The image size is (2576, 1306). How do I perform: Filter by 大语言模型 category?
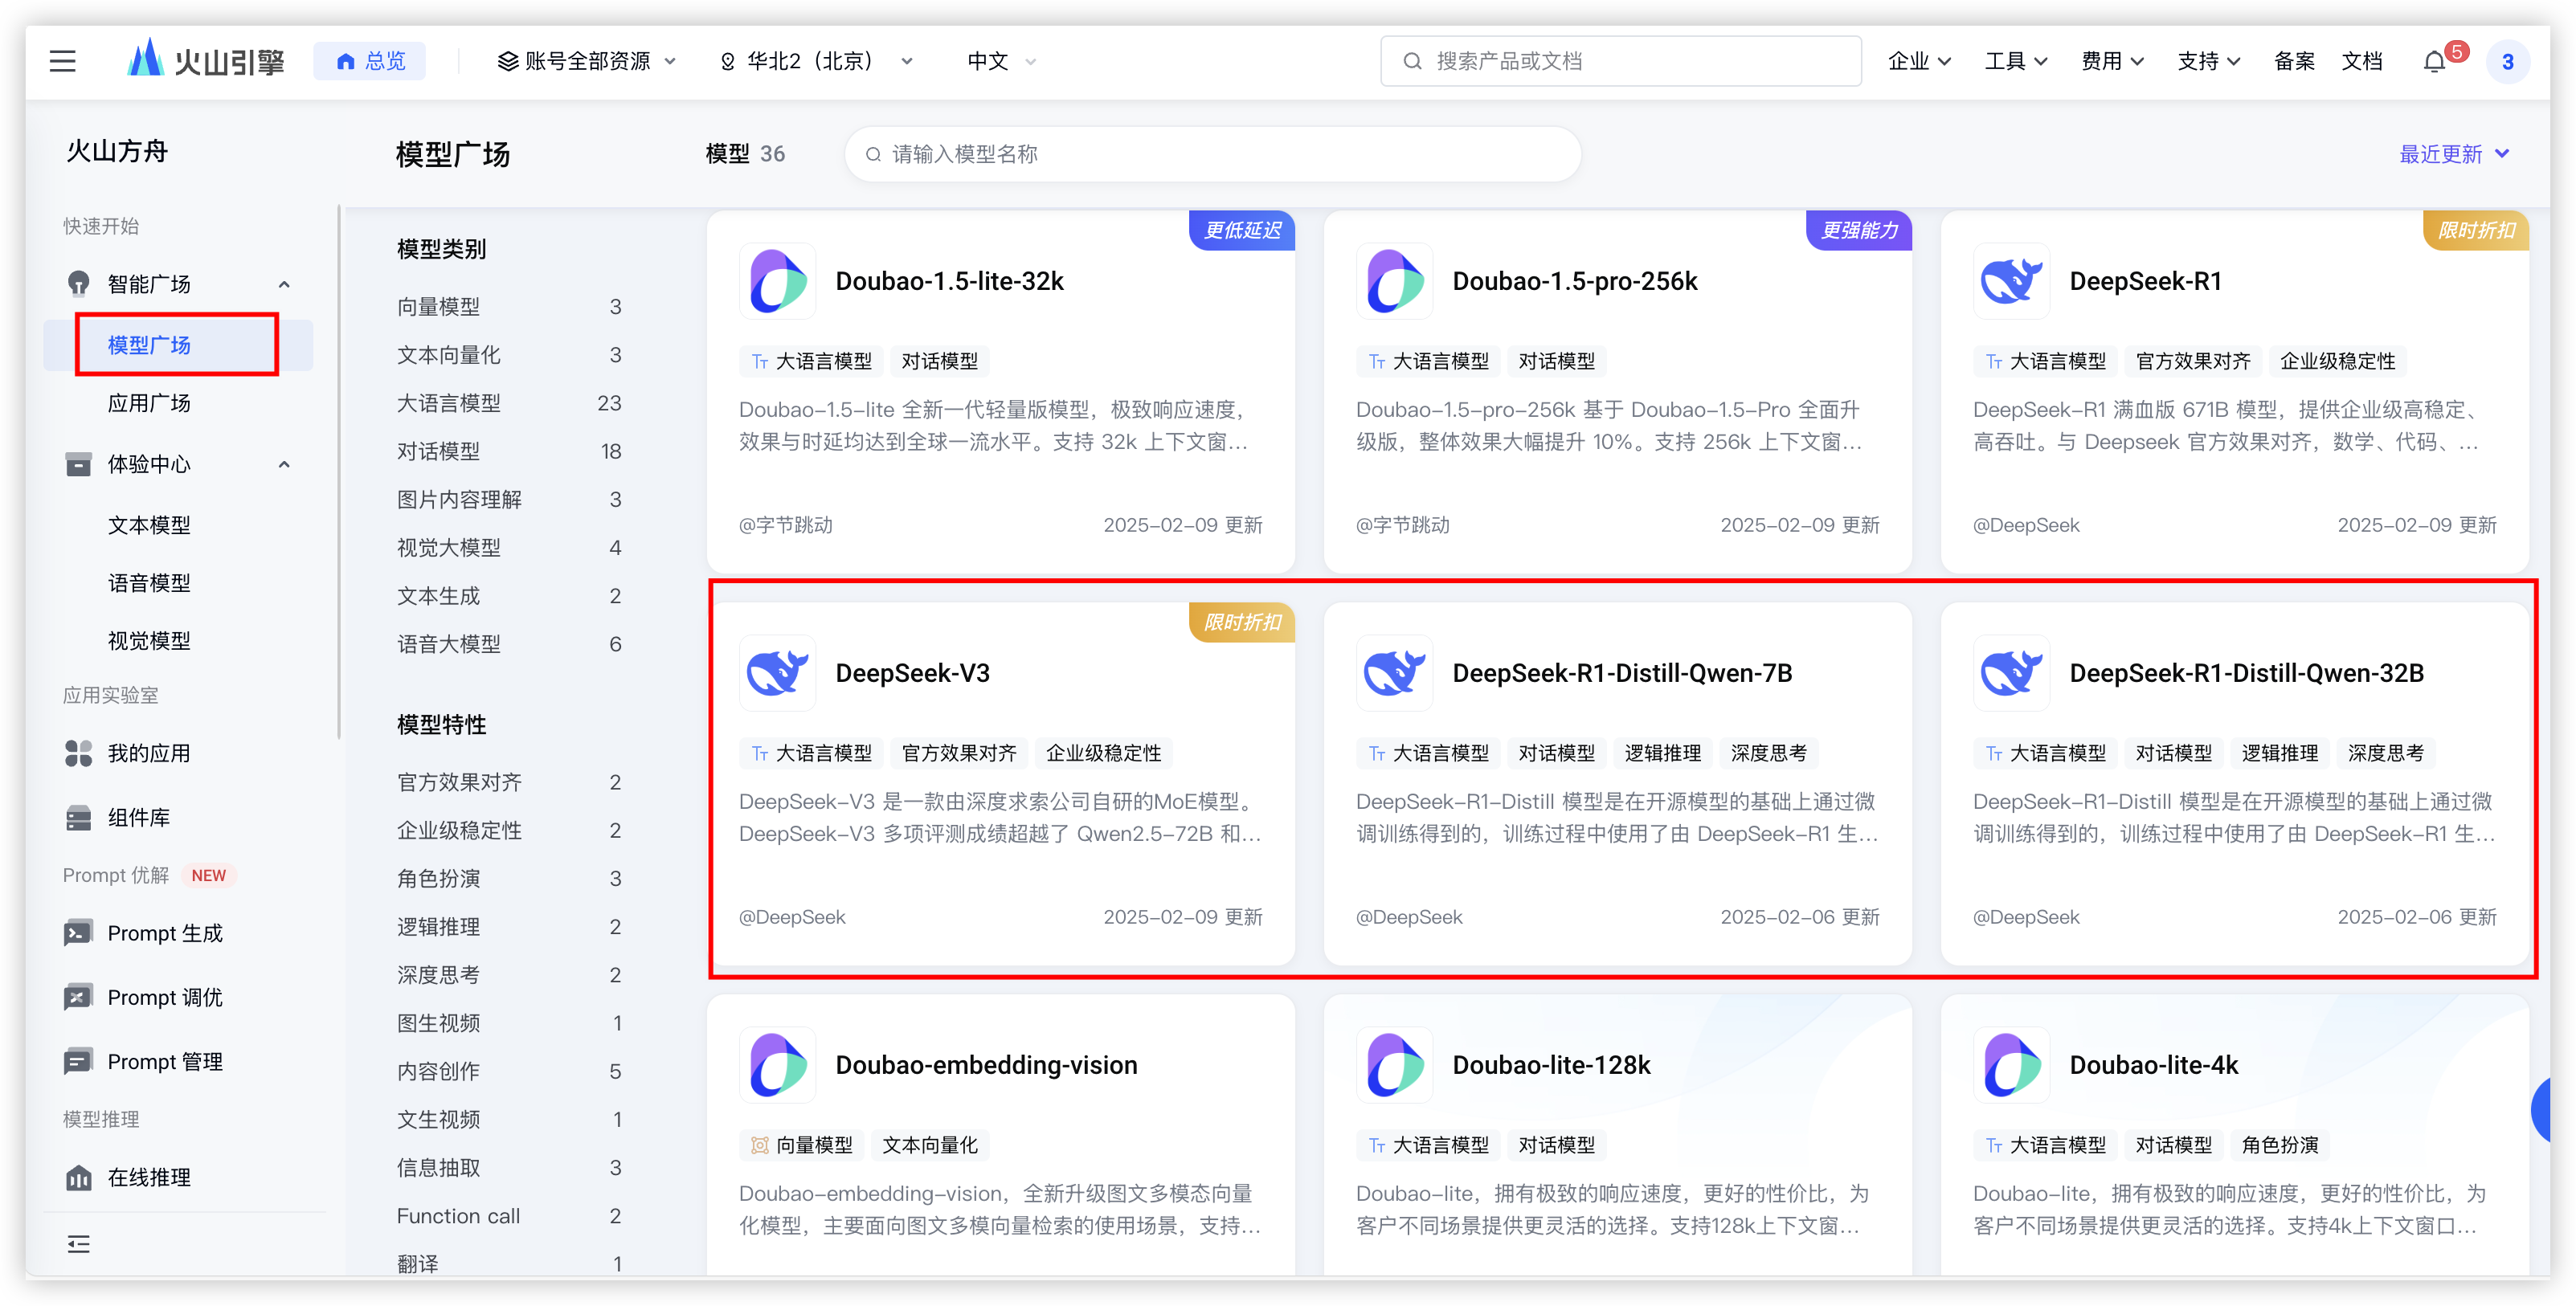[x=448, y=403]
